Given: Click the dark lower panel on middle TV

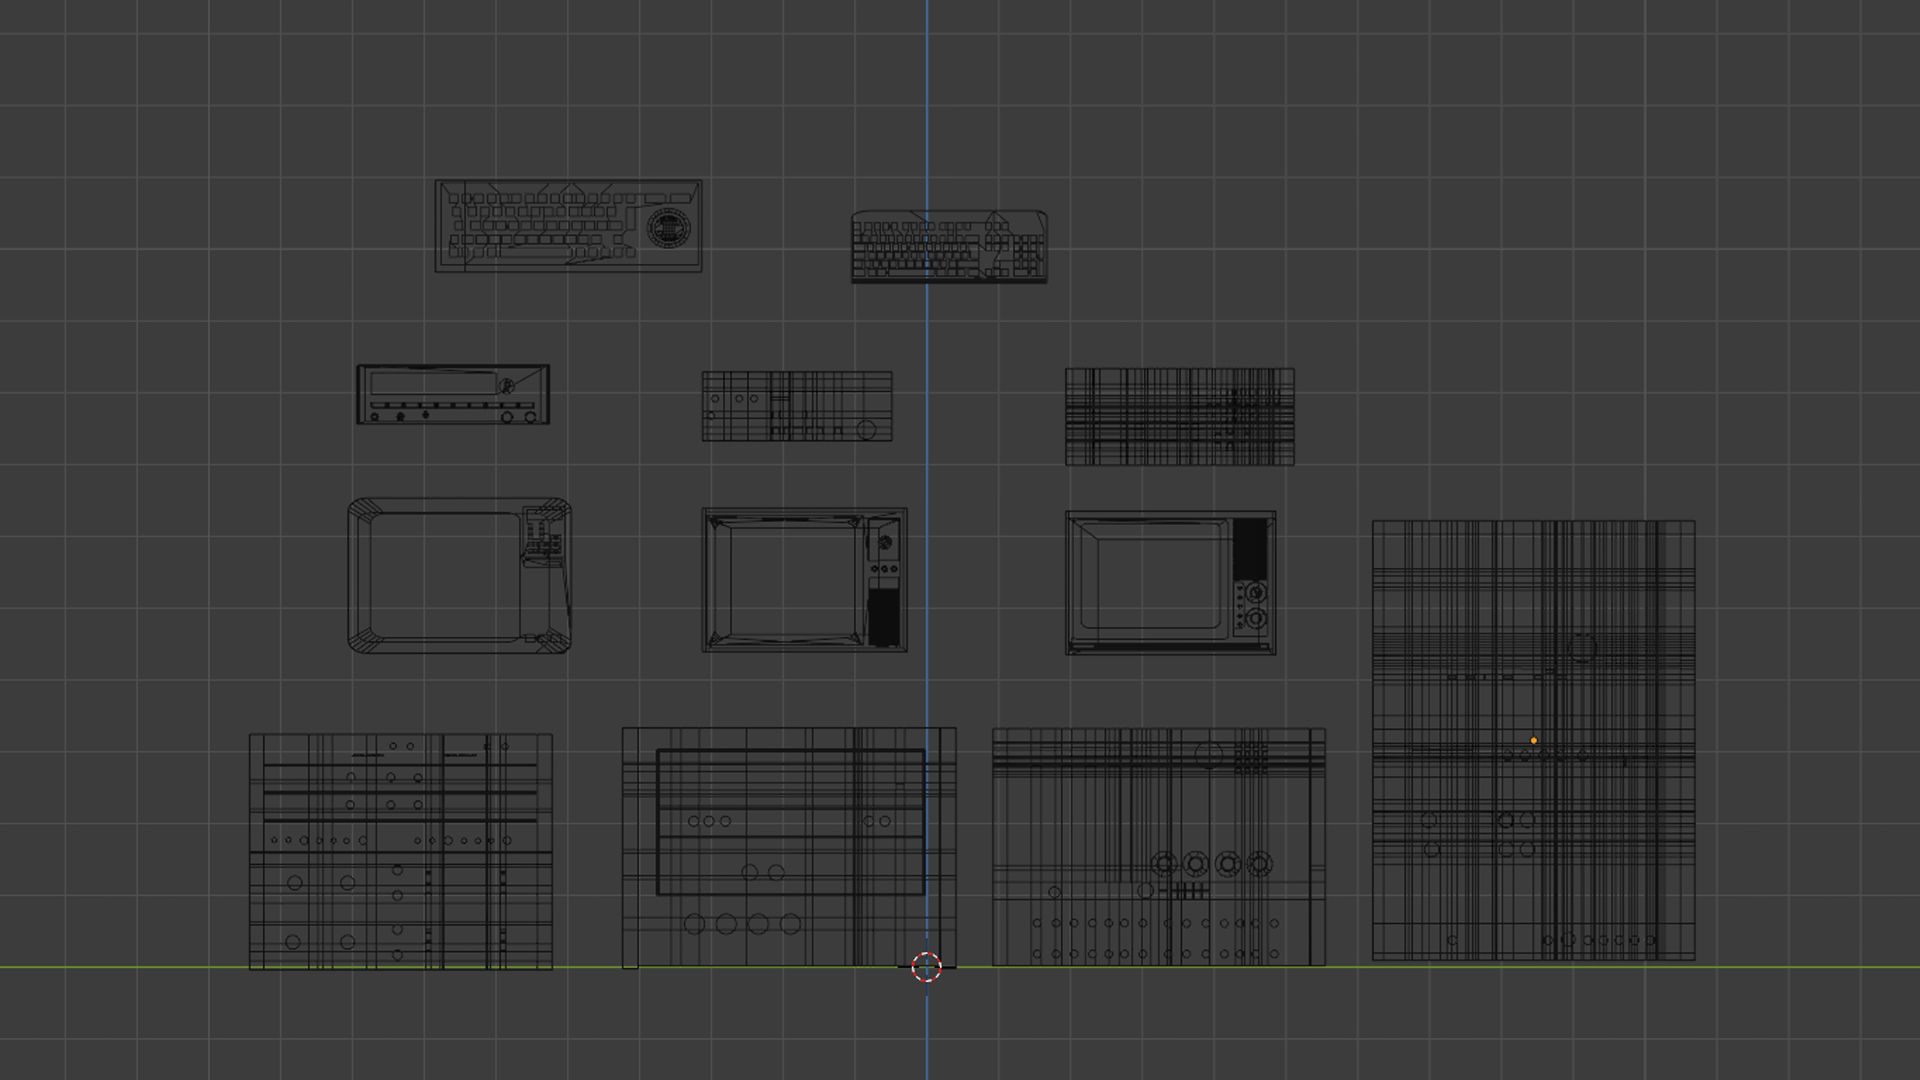Looking at the screenshot, I should tap(883, 617).
